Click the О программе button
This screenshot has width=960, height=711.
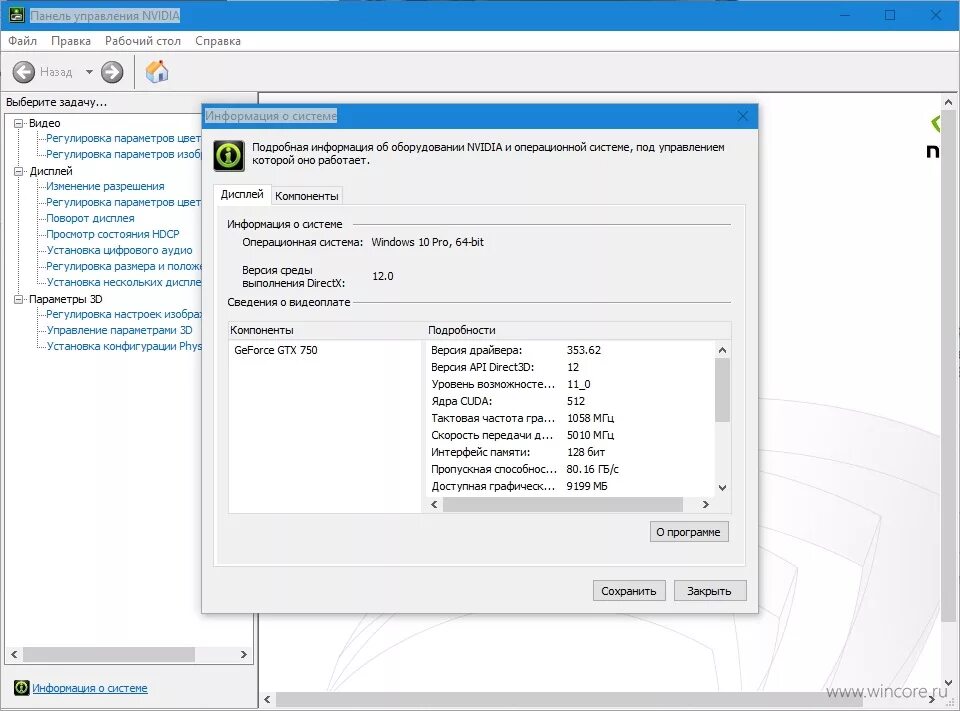689,532
